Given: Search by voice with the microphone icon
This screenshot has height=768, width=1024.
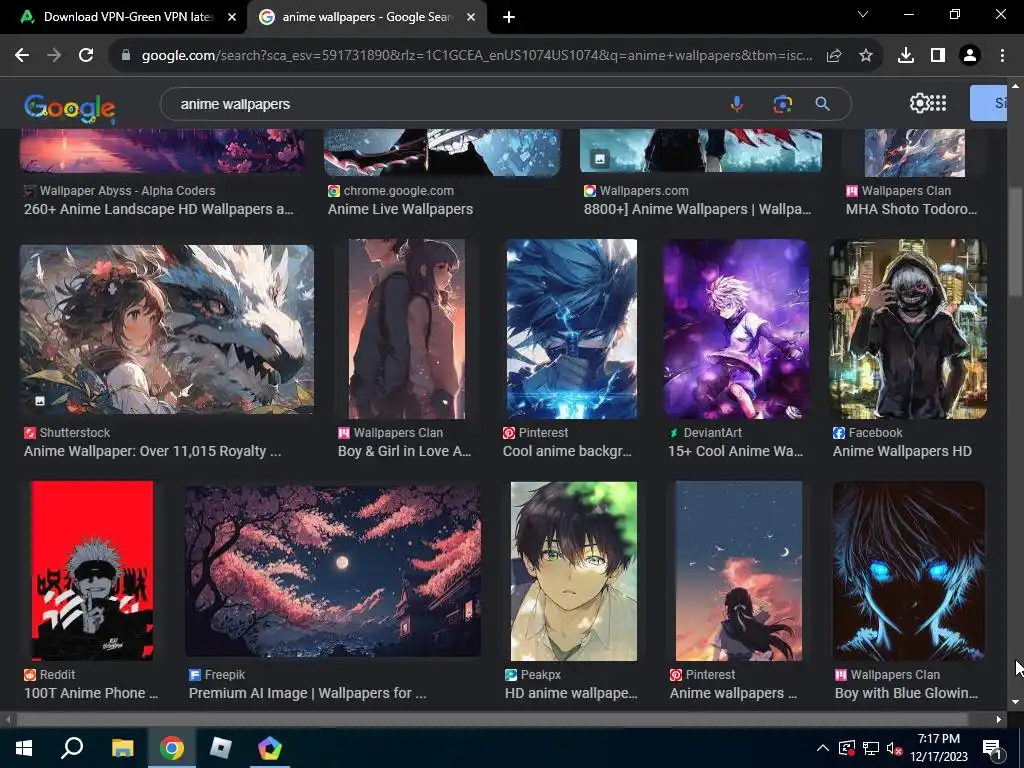Looking at the screenshot, I should [737, 104].
